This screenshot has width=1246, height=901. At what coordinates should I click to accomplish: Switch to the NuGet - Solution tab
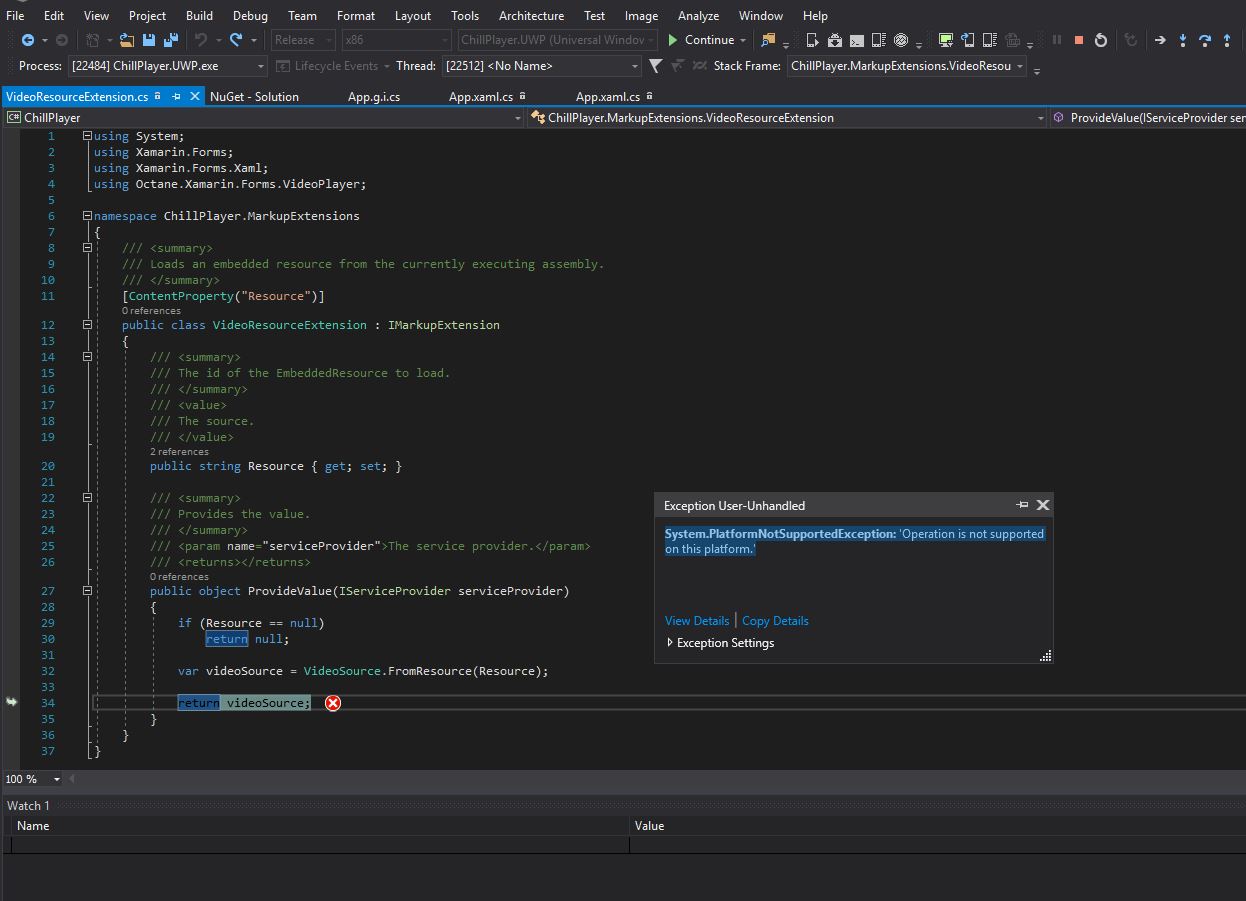pos(254,96)
